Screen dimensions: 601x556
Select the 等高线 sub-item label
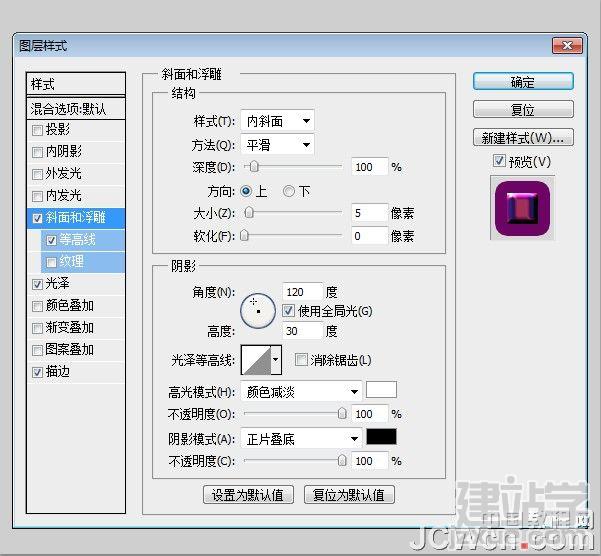click(x=77, y=240)
